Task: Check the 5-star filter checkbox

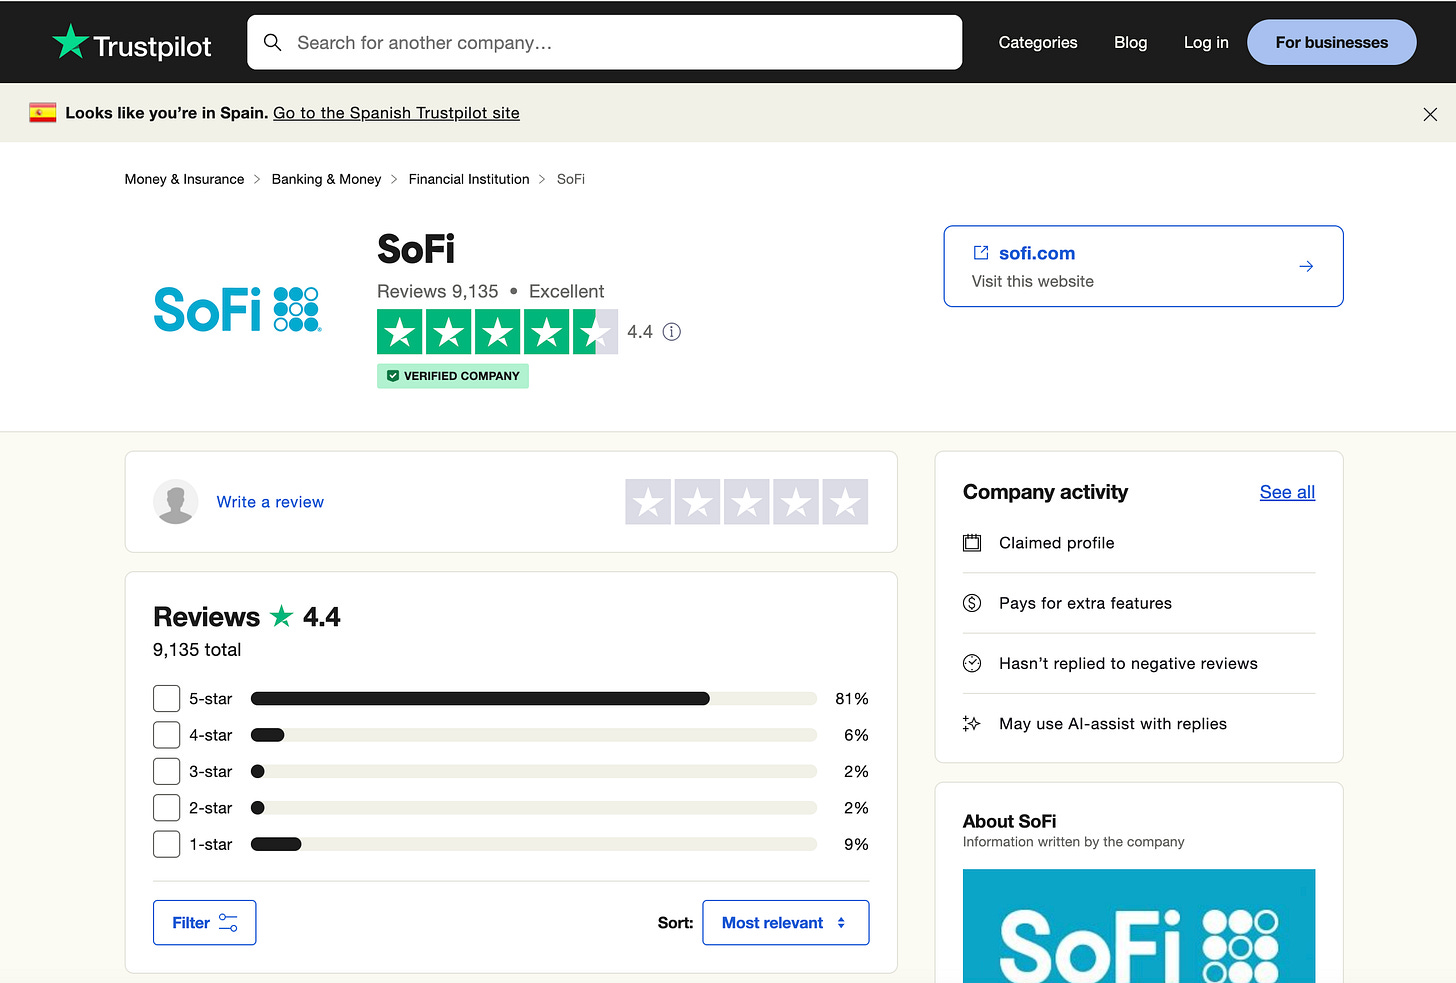Action: pos(167,698)
